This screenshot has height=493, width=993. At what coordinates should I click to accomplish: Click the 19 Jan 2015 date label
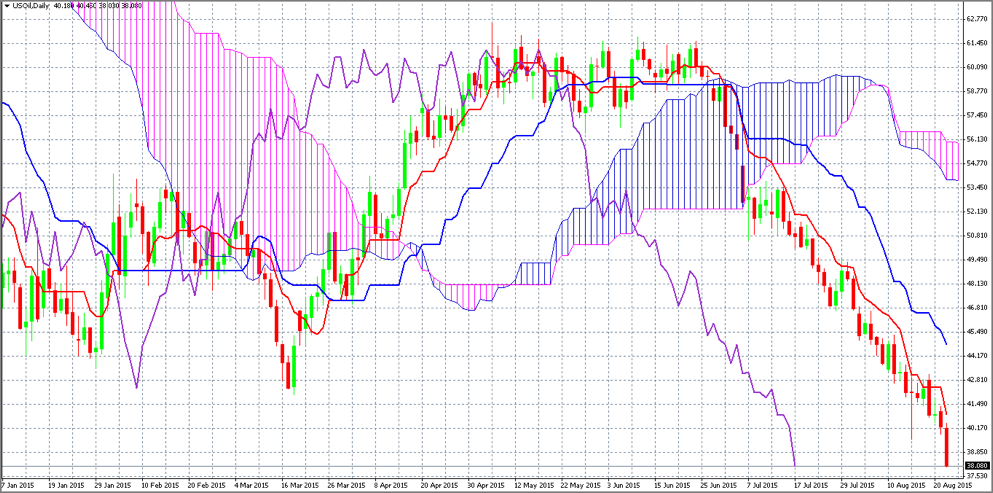point(66,486)
